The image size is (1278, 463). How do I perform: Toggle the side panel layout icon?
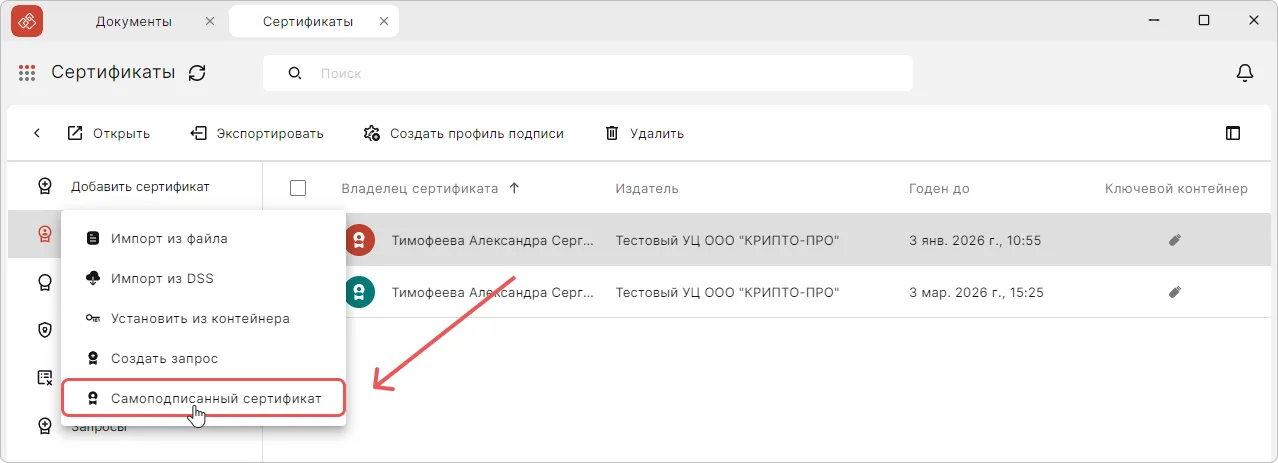(1233, 133)
